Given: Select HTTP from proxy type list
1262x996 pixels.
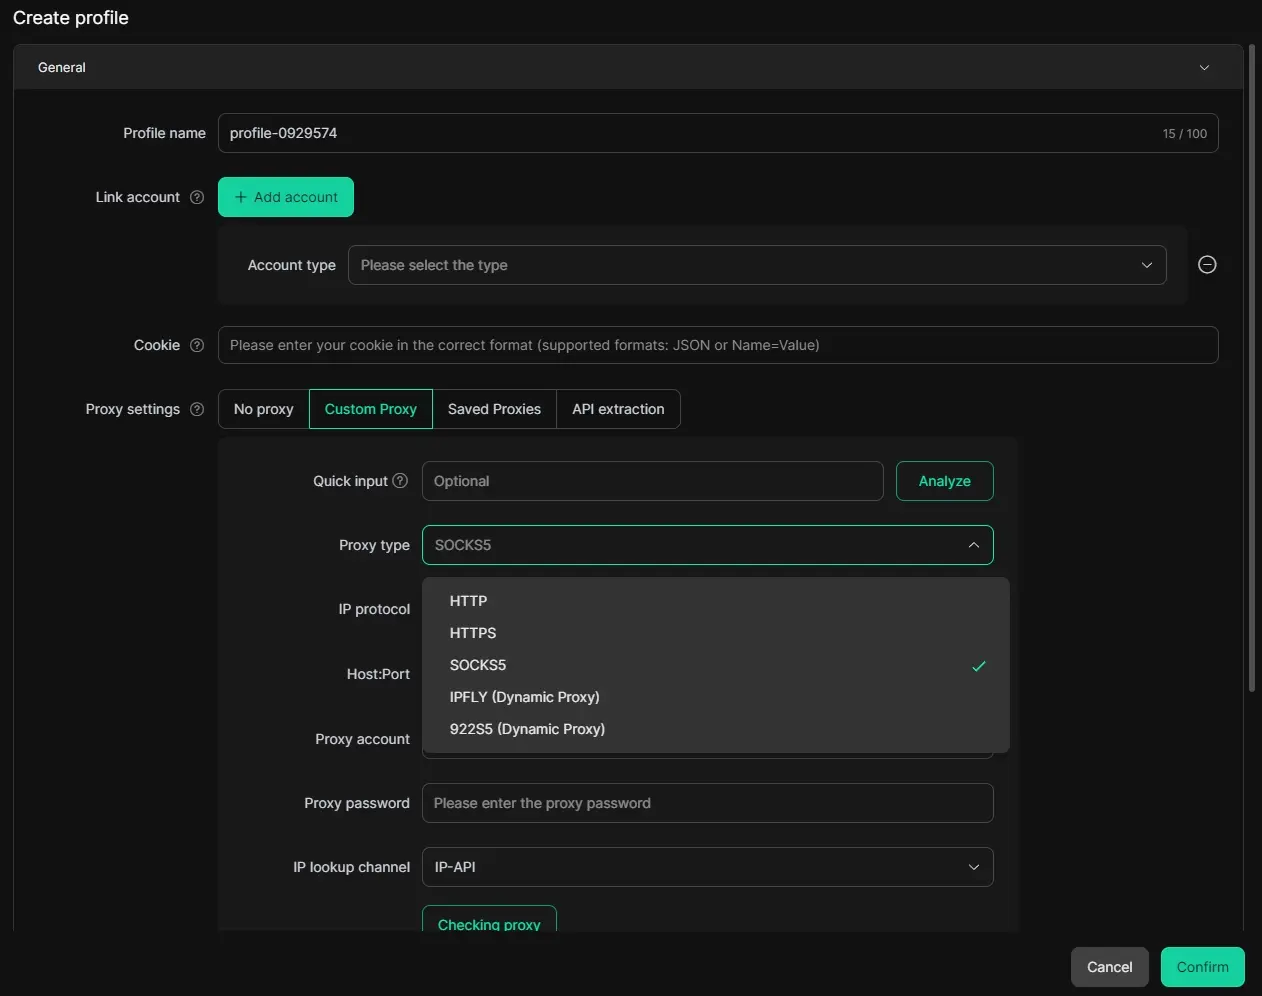Looking at the screenshot, I should [x=468, y=601].
